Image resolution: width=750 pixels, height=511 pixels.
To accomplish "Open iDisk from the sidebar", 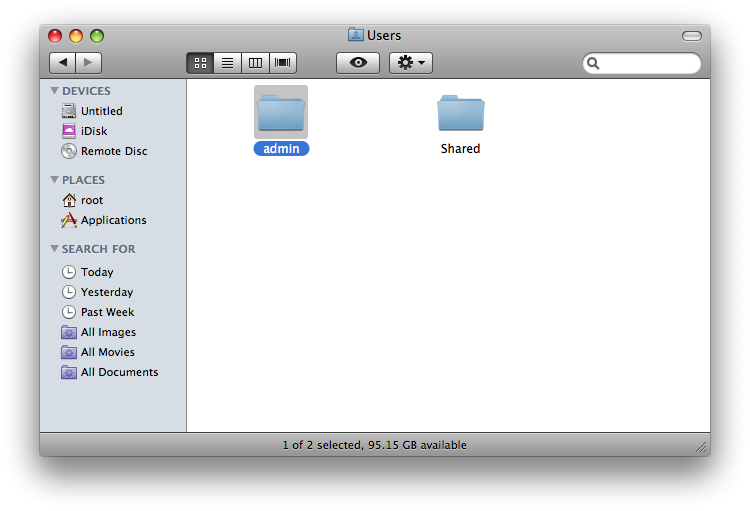I will click(93, 131).
